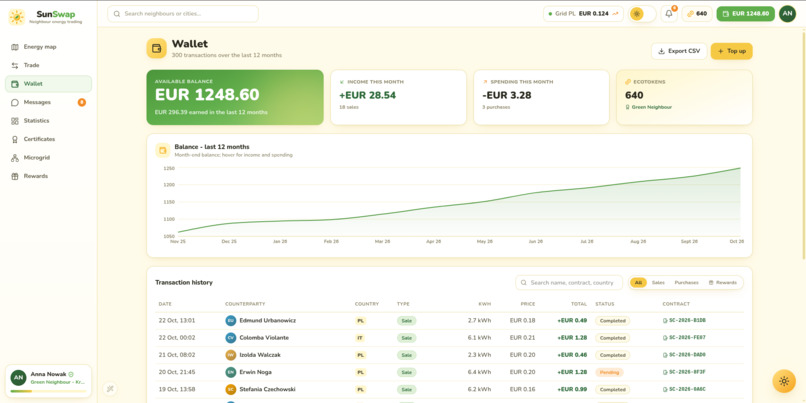This screenshot has height=403, width=806.
Task: Click Izolda Walczak avatar icon
Action: tap(231, 355)
